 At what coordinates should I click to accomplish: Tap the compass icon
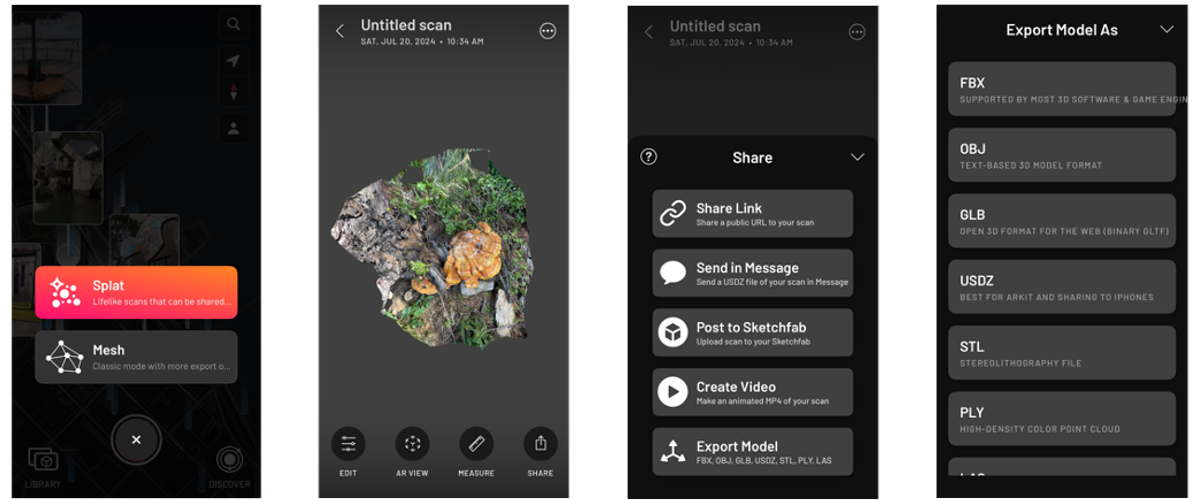click(x=233, y=93)
